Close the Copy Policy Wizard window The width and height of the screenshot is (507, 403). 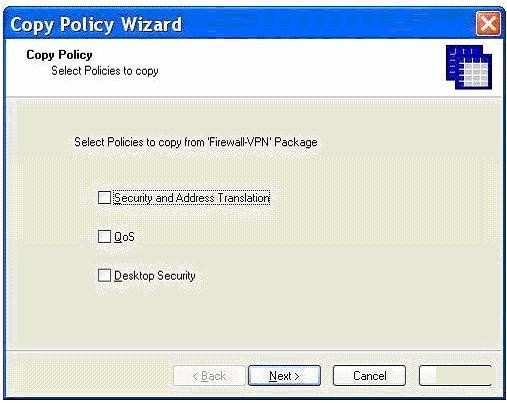[488, 23]
